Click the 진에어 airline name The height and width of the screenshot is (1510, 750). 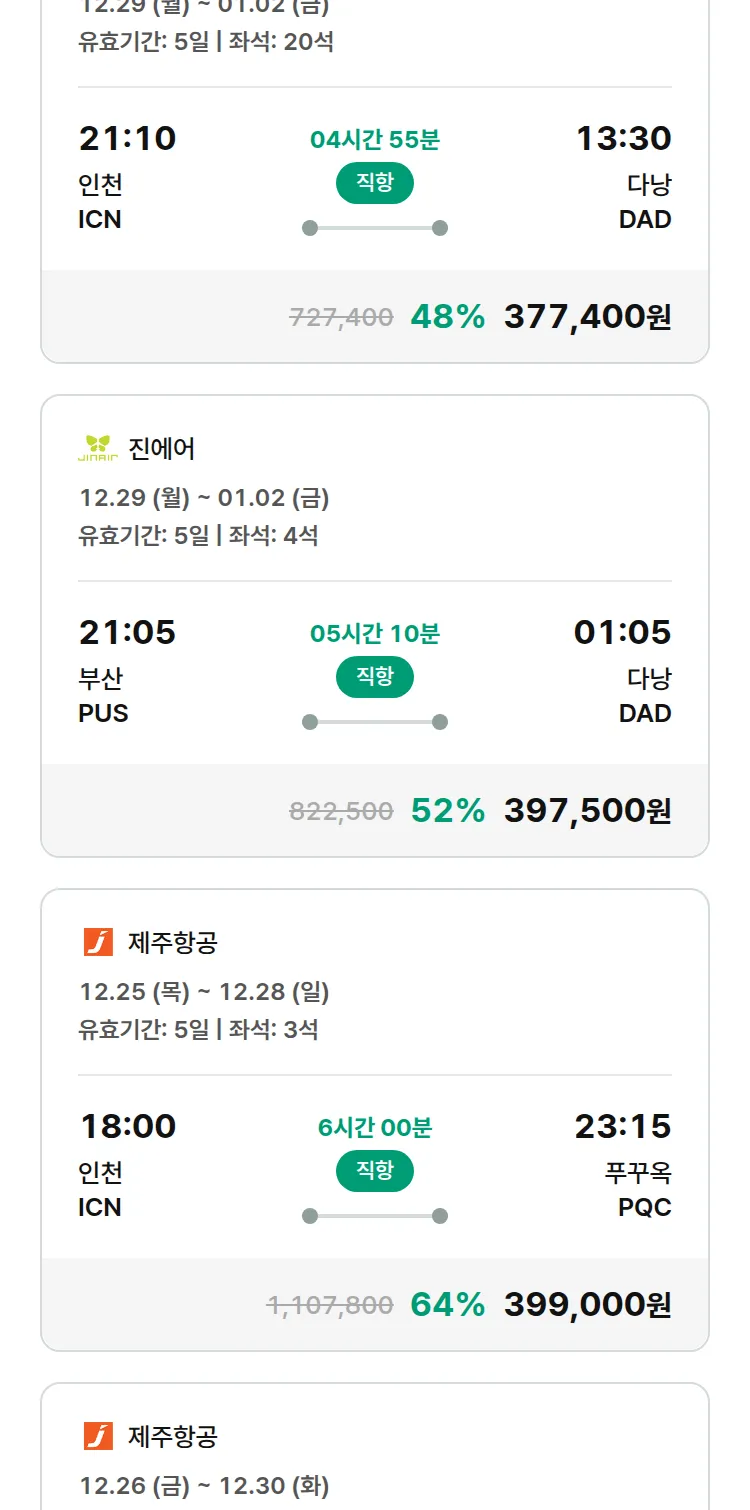click(x=162, y=449)
